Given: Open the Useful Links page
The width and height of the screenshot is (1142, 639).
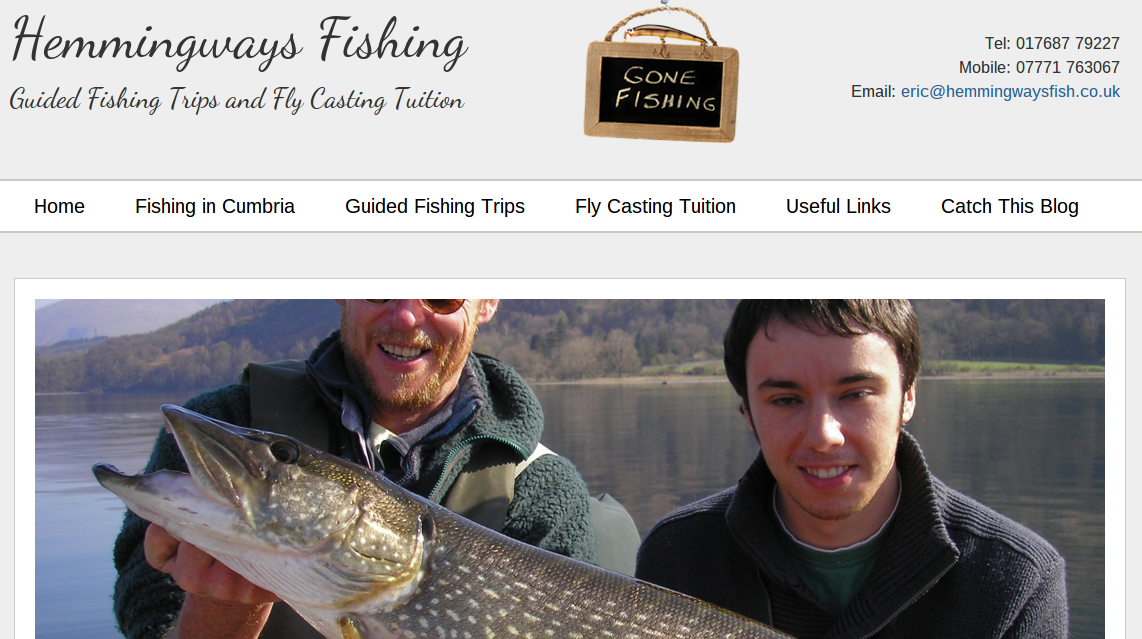Looking at the screenshot, I should click(x=838, y=207).
